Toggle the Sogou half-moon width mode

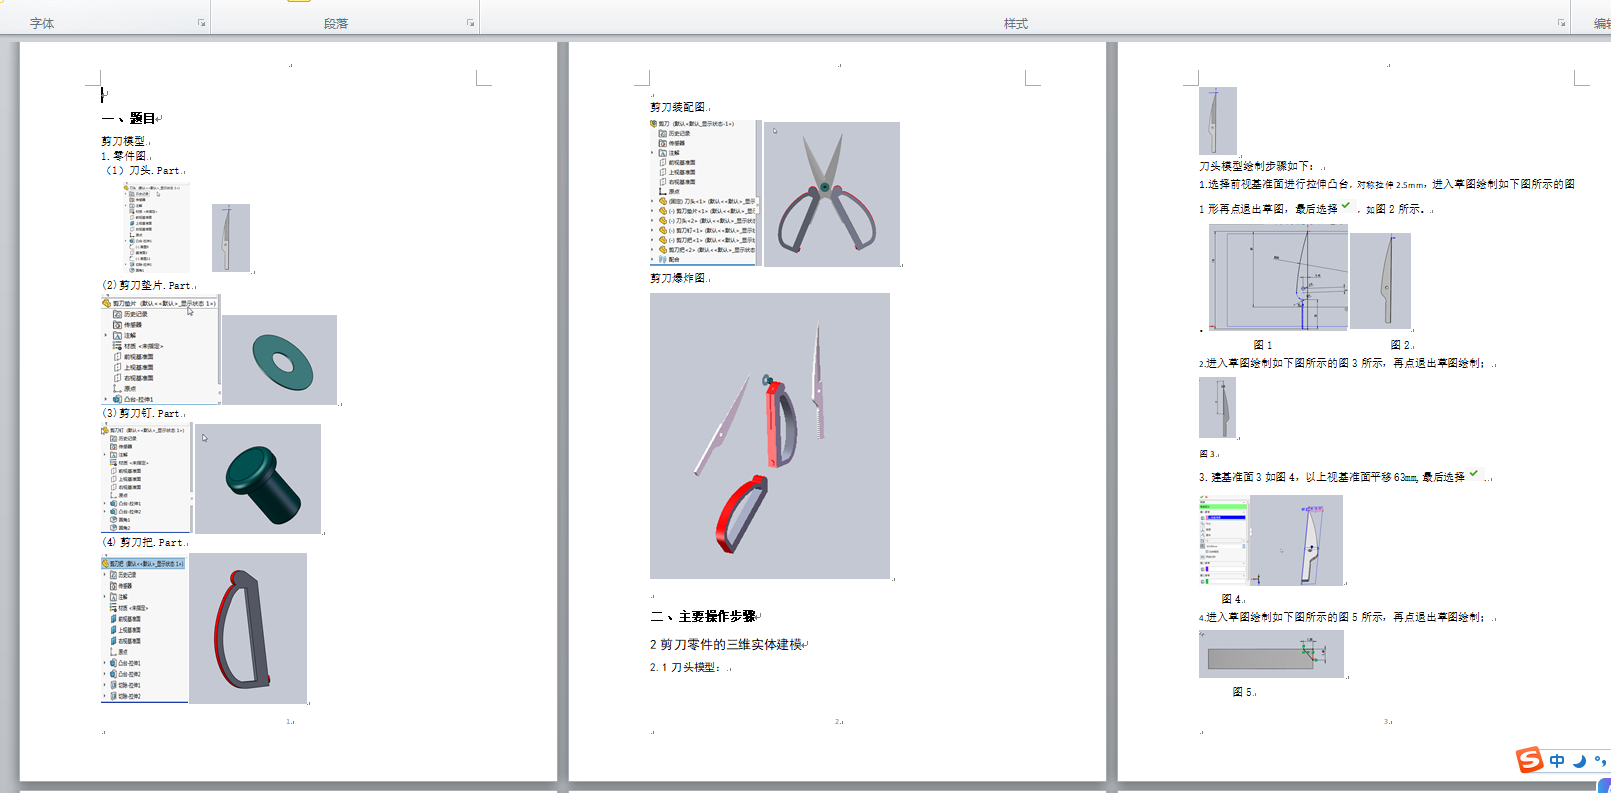(1579, 761)
